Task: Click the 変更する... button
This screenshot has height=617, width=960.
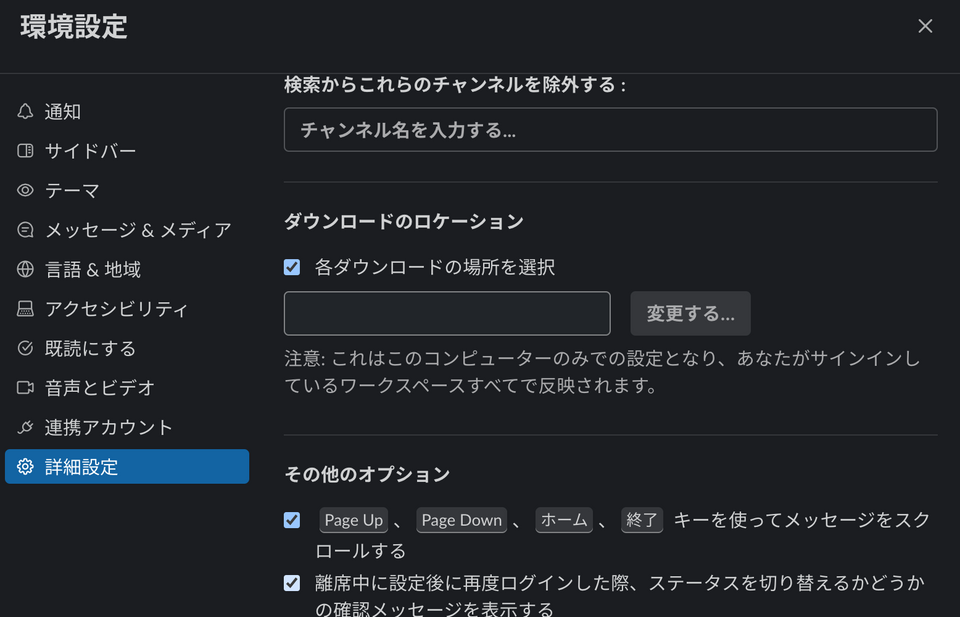Action: click(x=690, y=313)
